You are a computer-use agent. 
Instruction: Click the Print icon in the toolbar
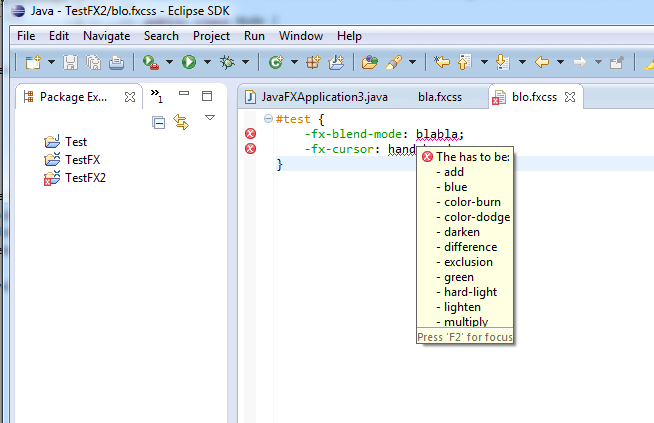pos(116,62)
